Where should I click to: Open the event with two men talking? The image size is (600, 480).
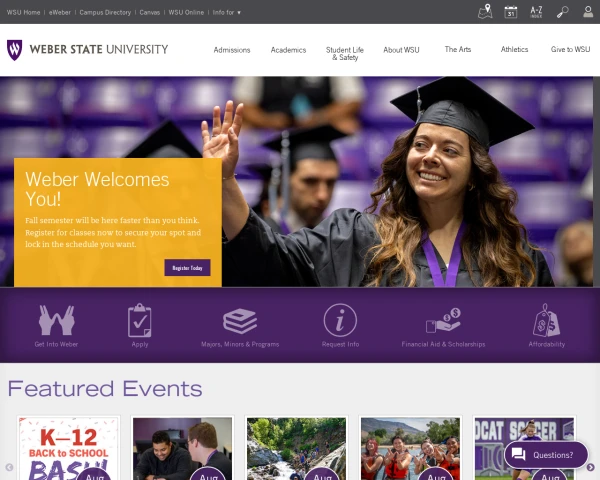pyautogui.click(x=182, y=448)
